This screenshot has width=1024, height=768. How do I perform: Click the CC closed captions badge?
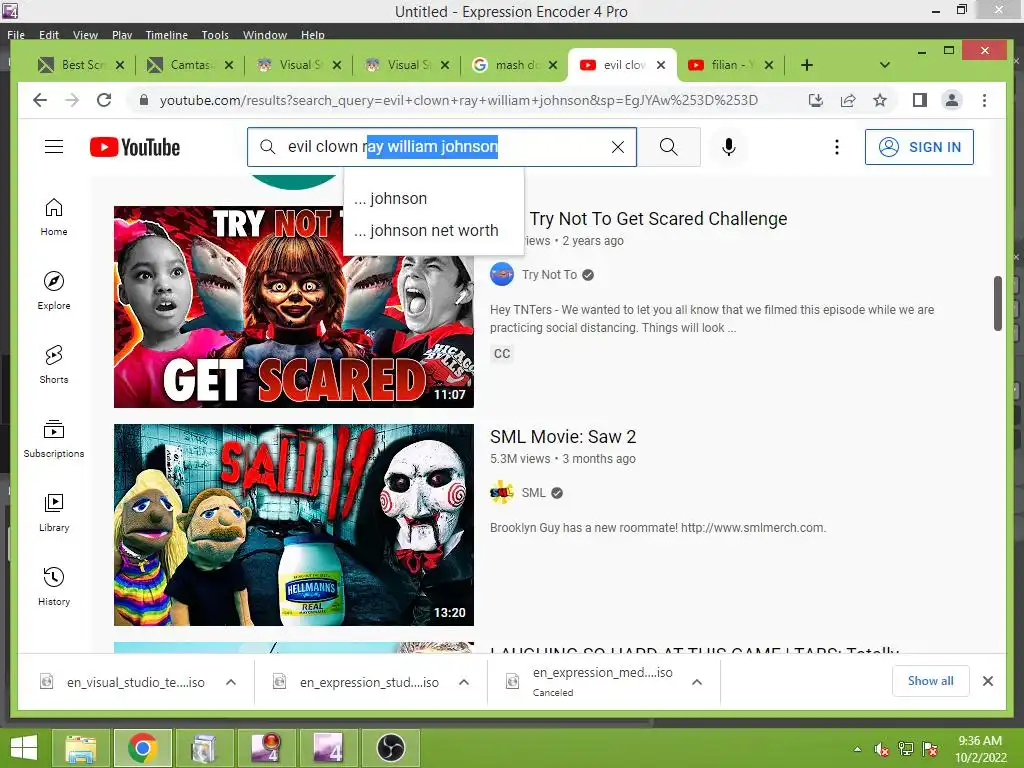pyautogui.click(x=502, y=353)
